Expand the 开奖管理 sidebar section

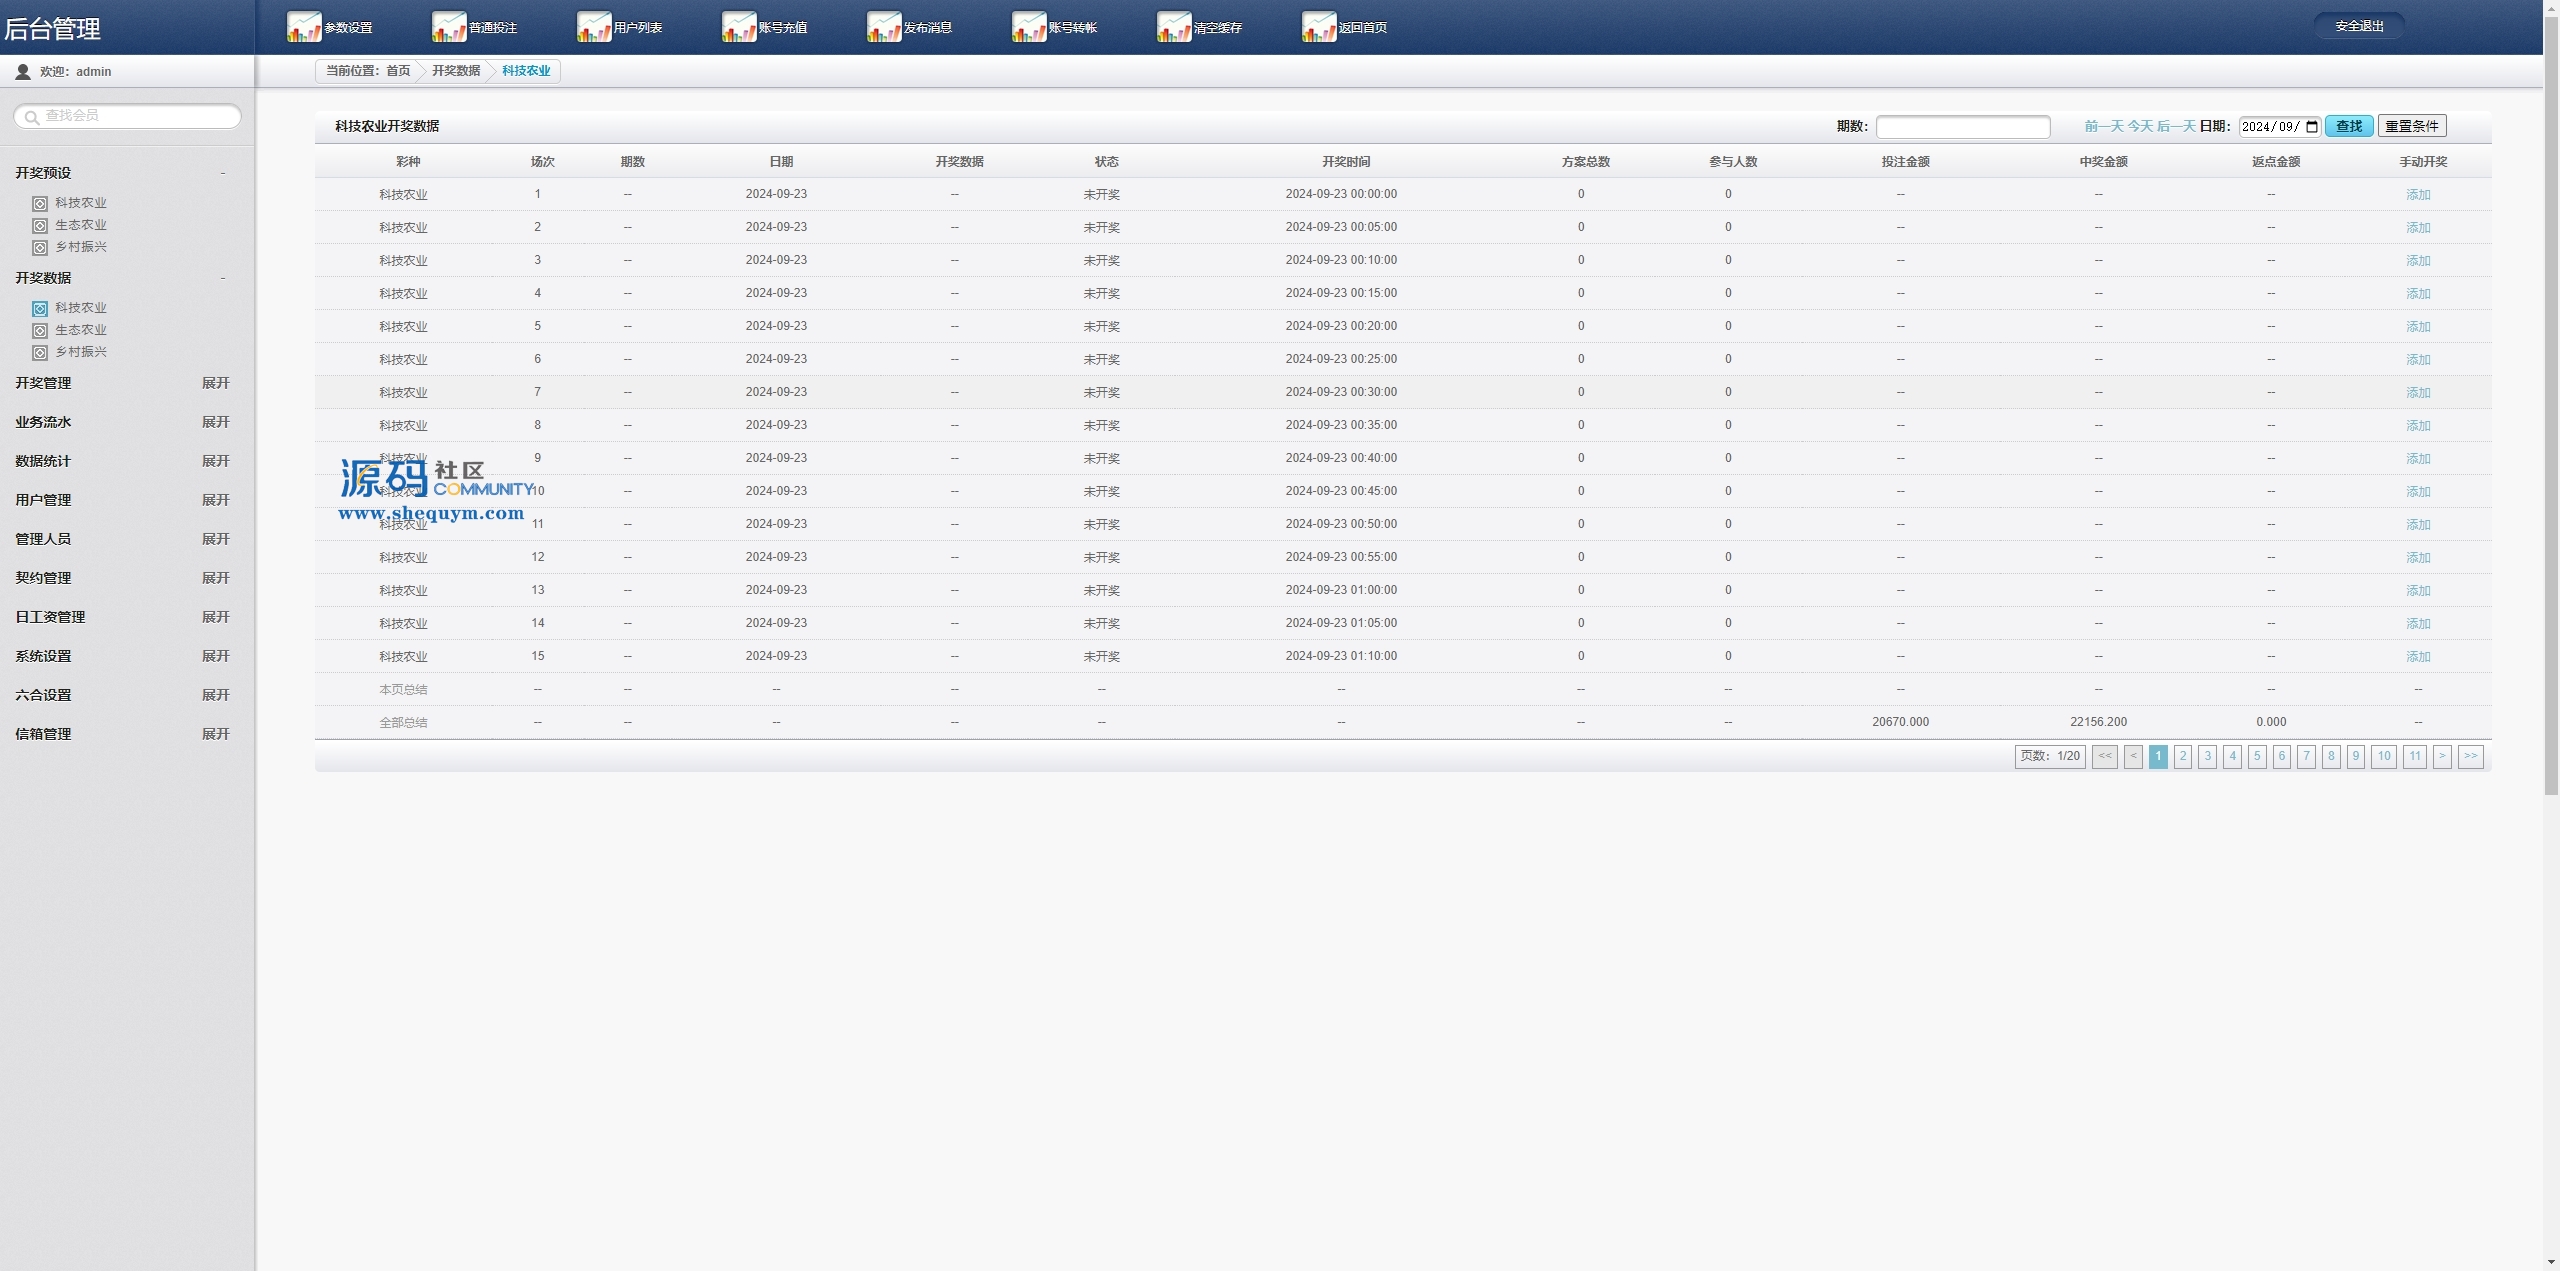(215, 383)
